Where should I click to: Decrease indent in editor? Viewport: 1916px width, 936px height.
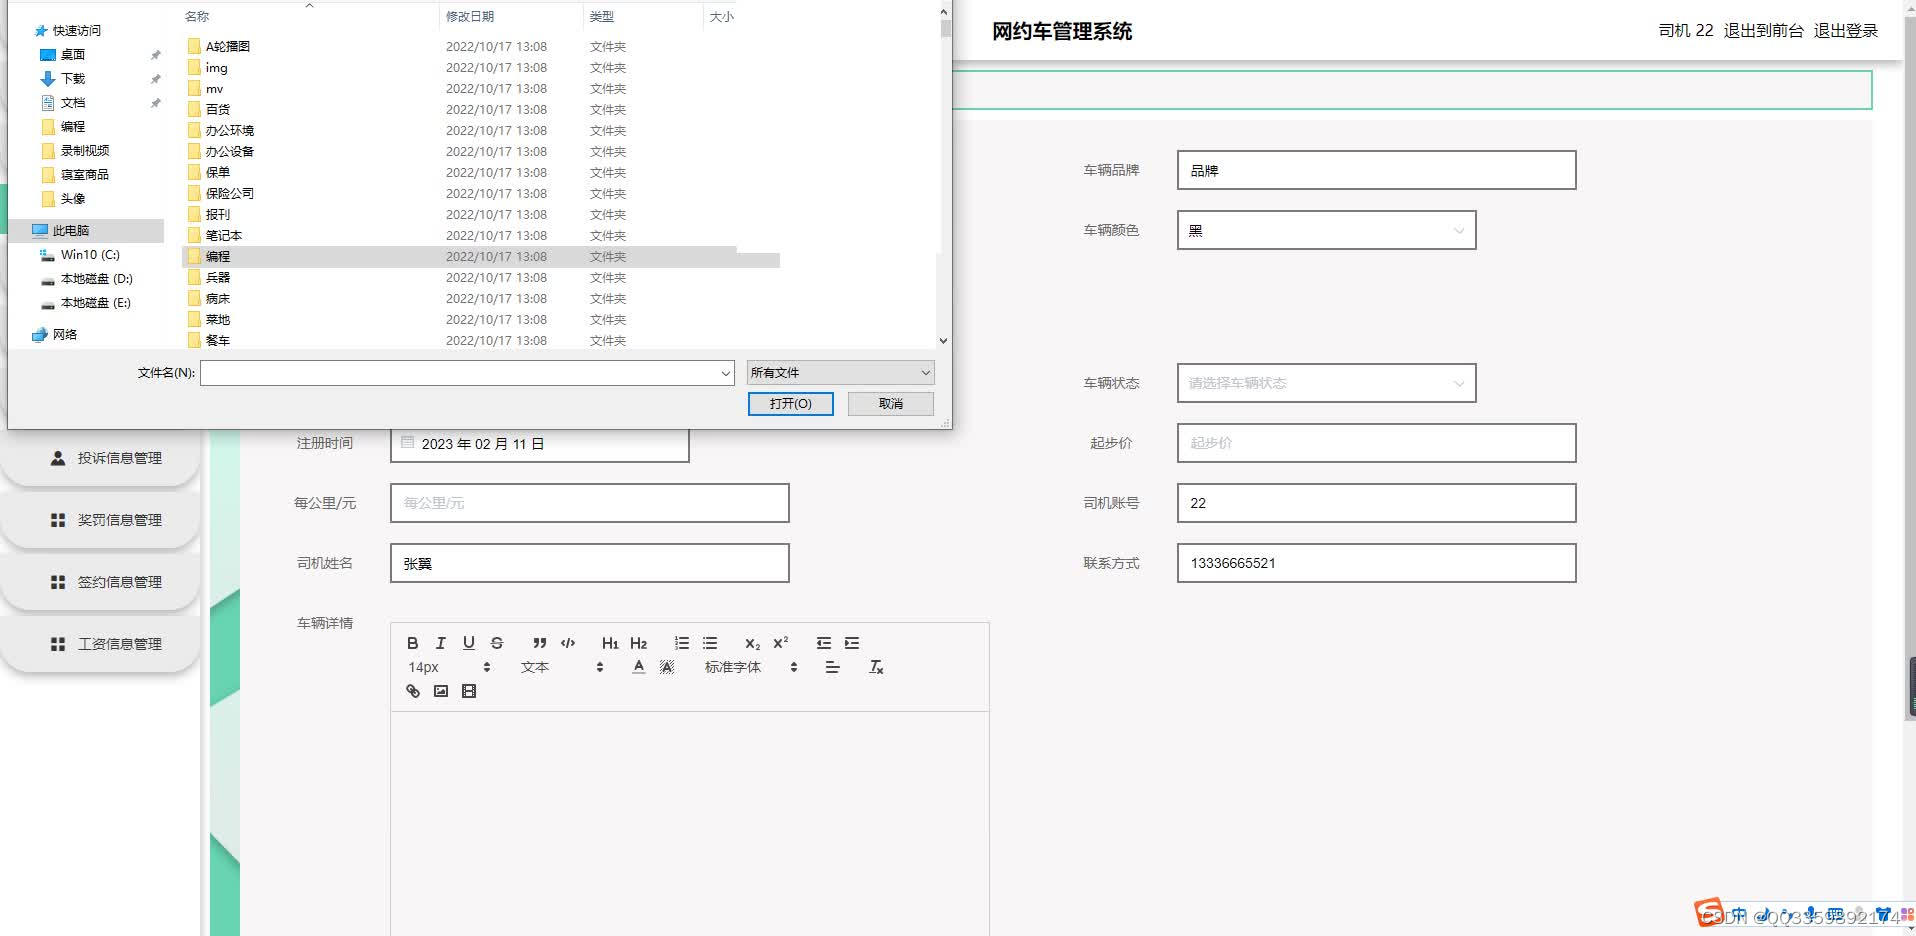[x=824, y=643]
